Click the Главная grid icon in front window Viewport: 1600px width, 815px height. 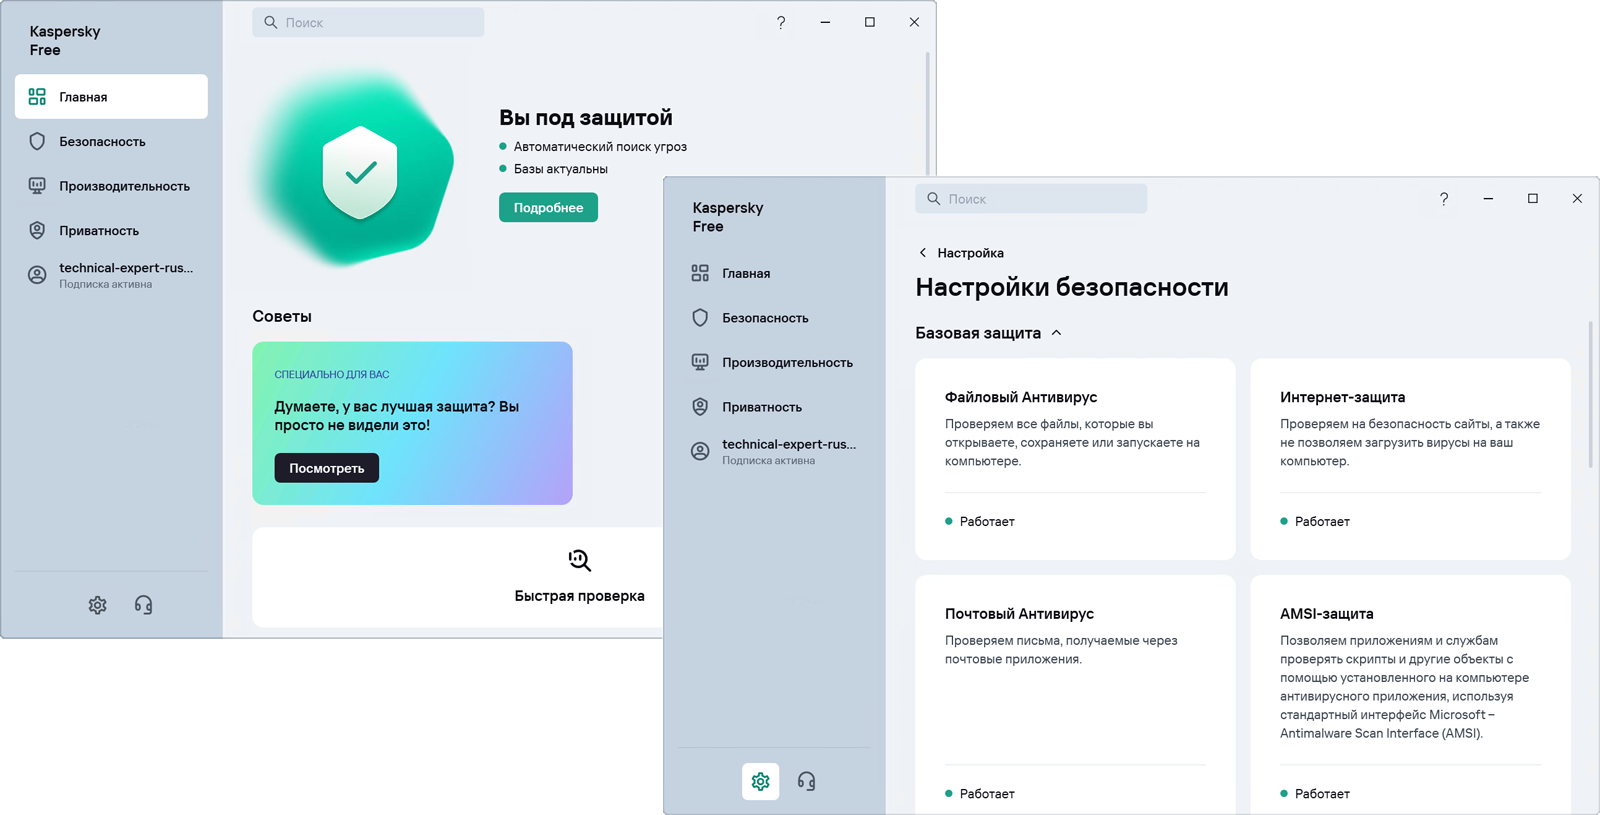pos(700,273)
